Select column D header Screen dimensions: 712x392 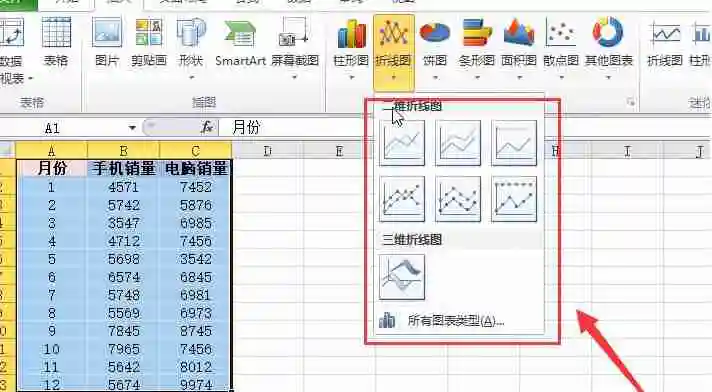[x=267, y=150]
